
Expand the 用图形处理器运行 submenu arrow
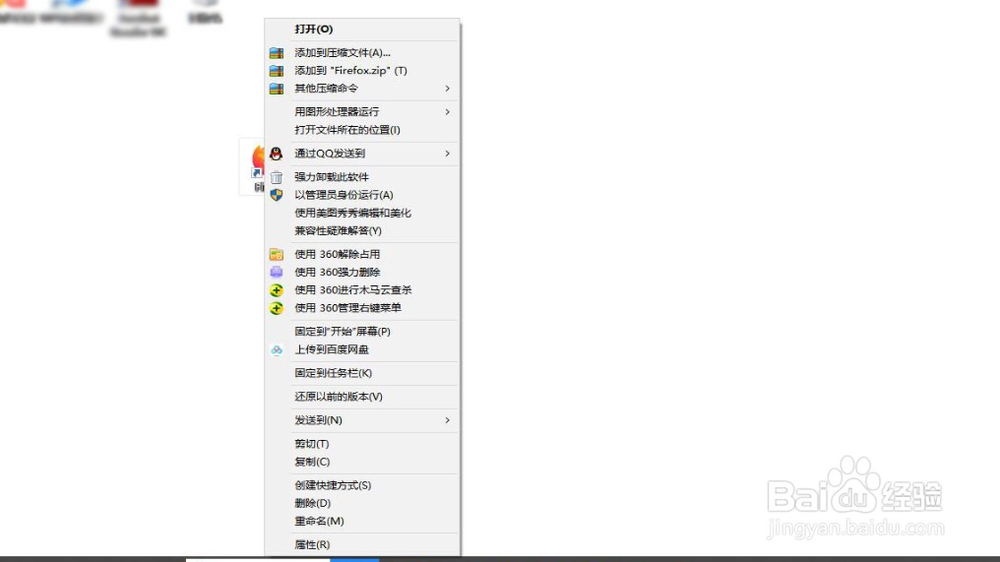tap(447, 112)
